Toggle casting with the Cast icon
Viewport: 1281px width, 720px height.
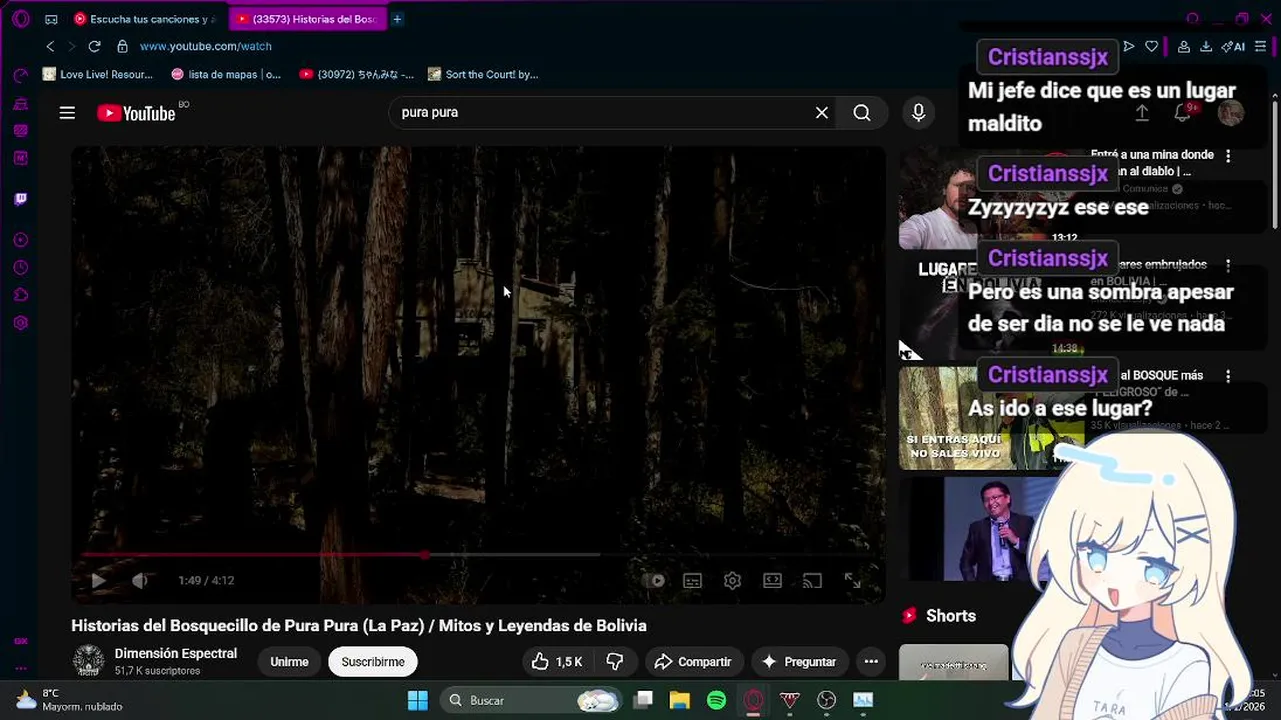(812, 580)
